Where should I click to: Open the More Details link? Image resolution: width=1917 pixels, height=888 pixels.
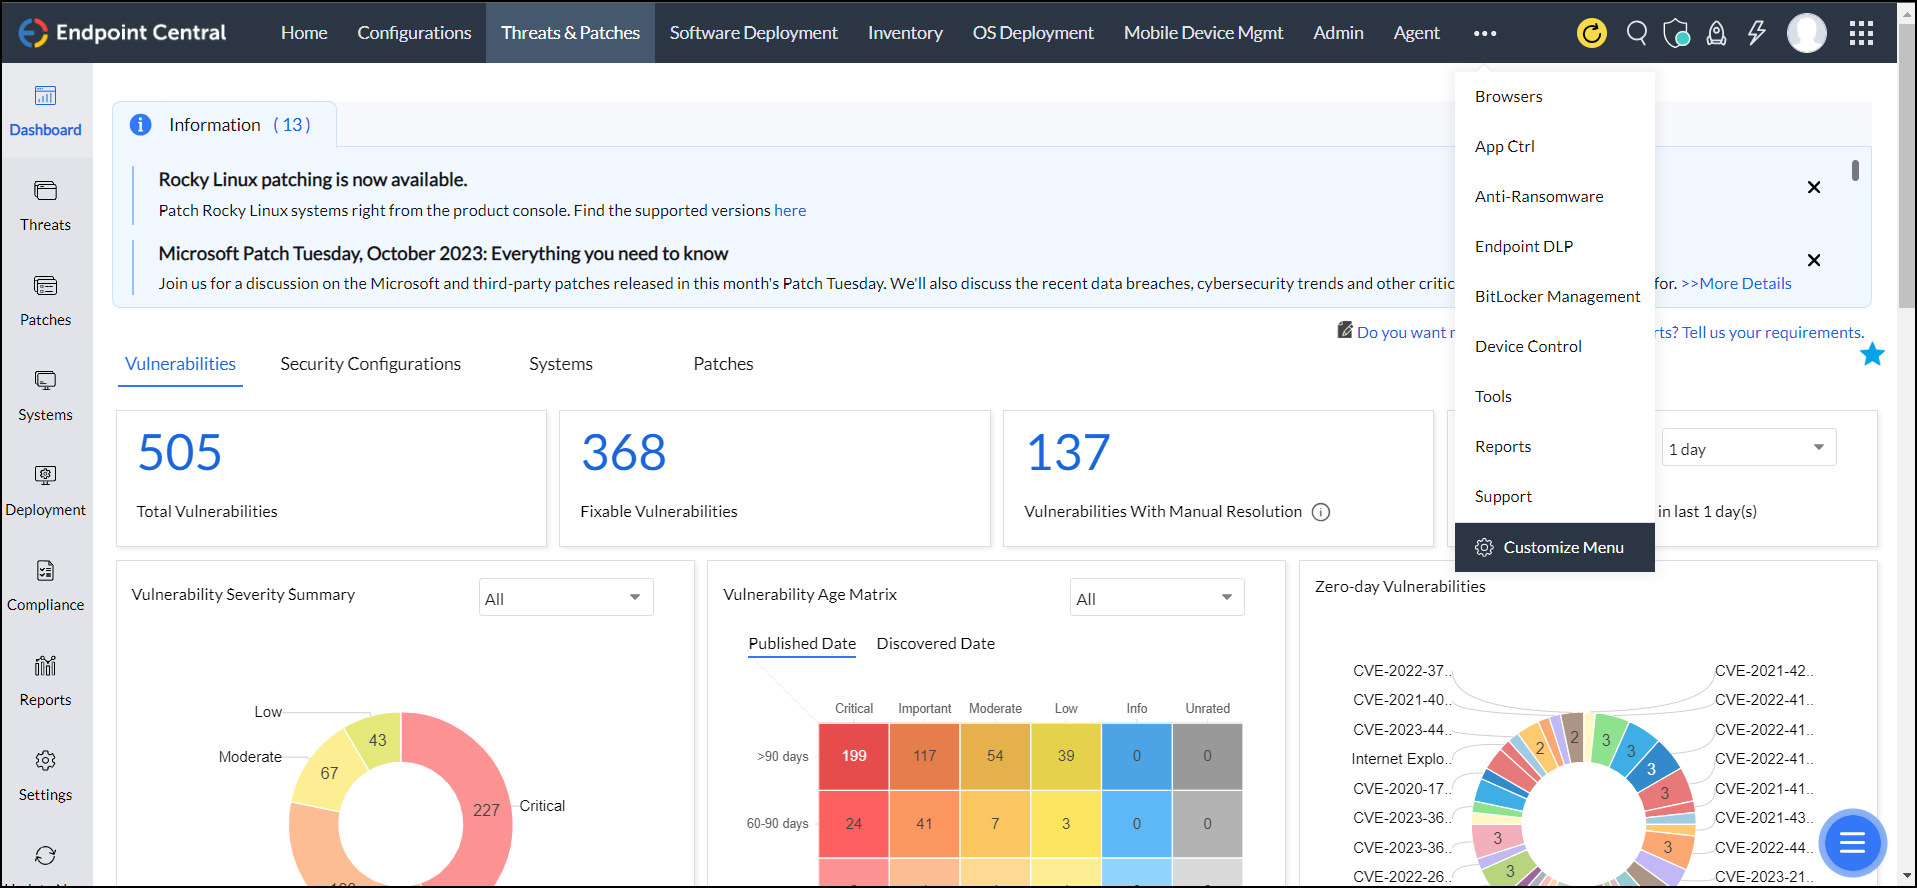coord(1737,283)
